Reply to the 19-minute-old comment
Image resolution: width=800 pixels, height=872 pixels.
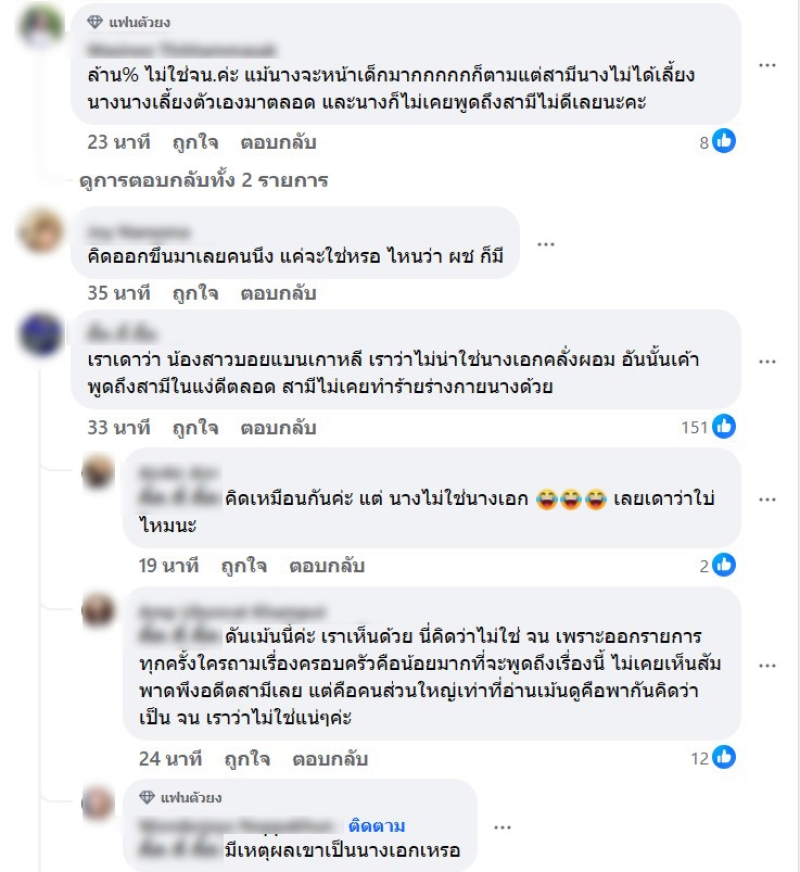tap(327, 566)
